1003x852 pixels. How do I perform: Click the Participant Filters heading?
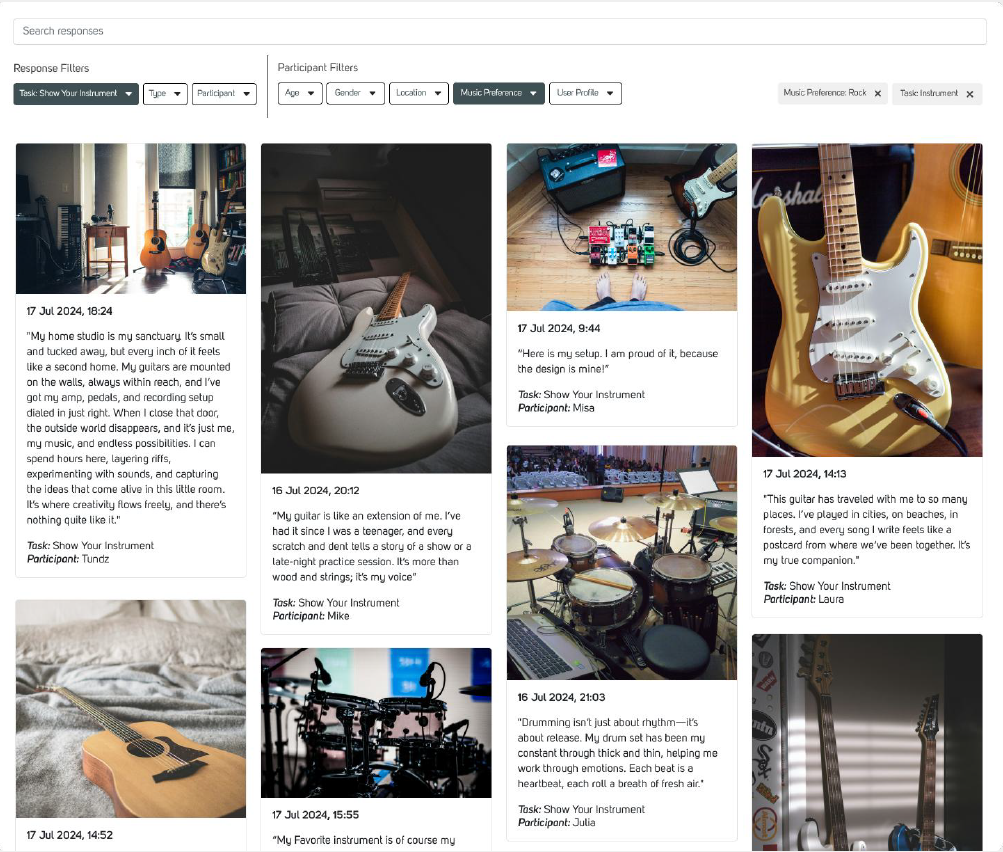[x=318, y=68]
